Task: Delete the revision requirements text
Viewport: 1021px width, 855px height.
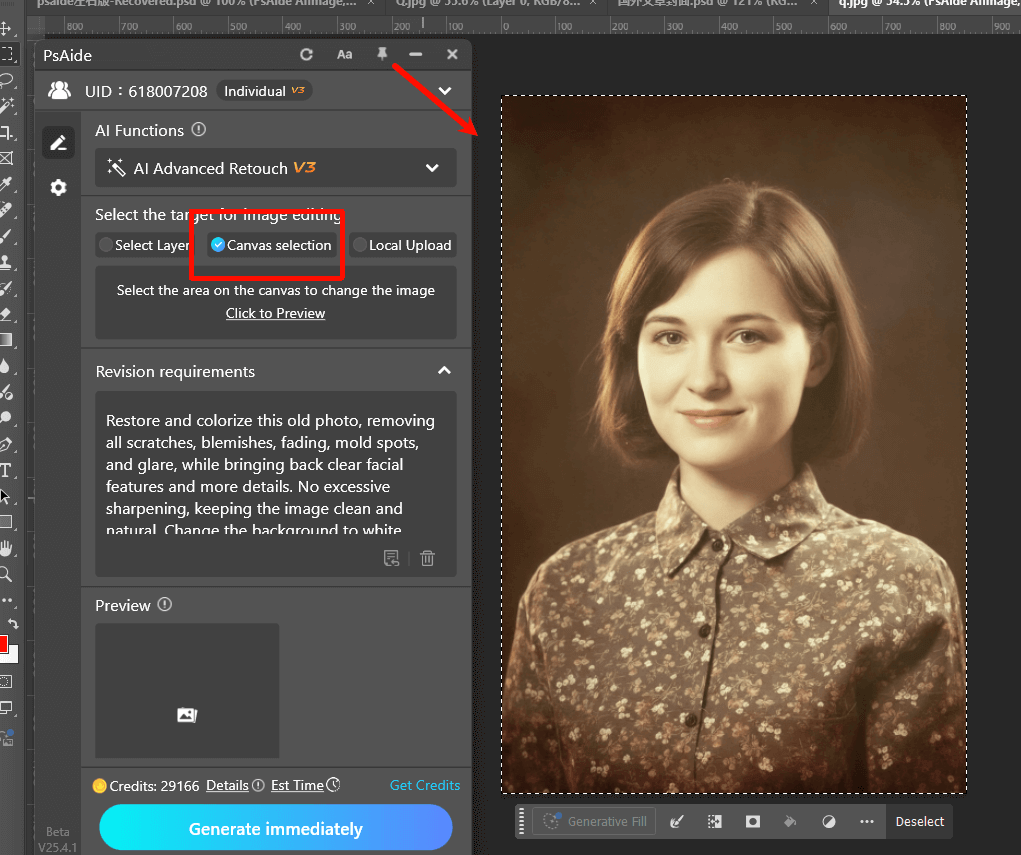Action: pos(427,558)
